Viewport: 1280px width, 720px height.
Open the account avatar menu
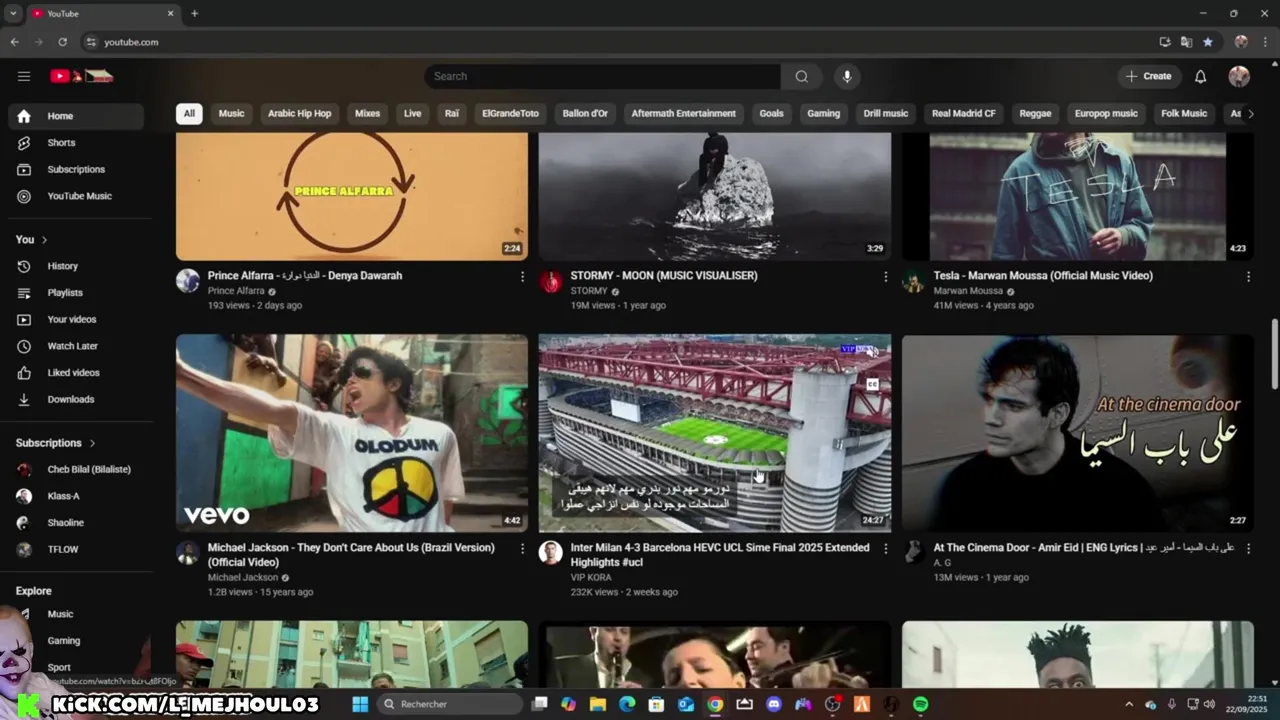click(x=1239, y=76)
